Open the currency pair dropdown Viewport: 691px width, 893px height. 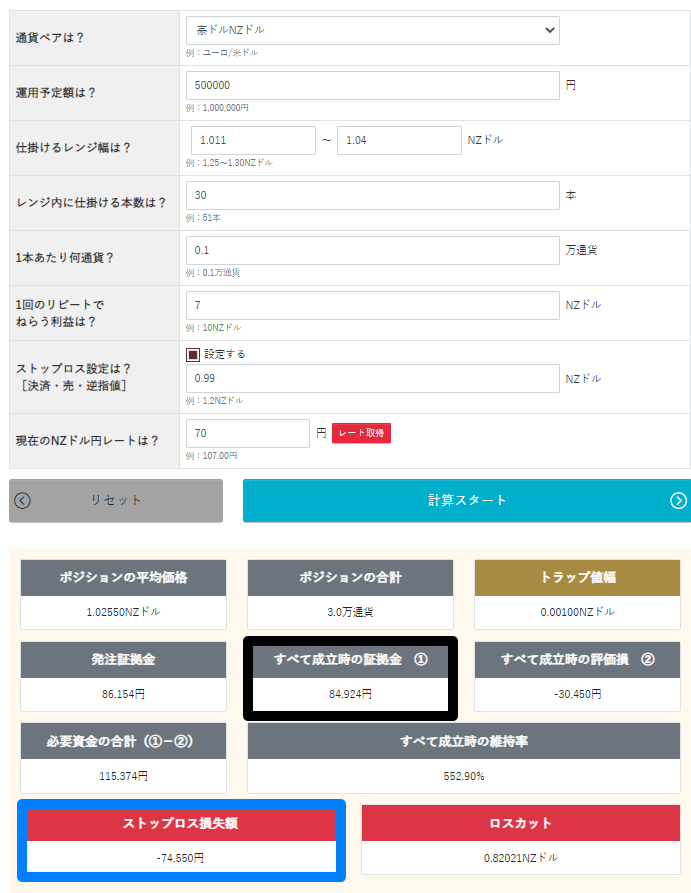tap(373, 30)
